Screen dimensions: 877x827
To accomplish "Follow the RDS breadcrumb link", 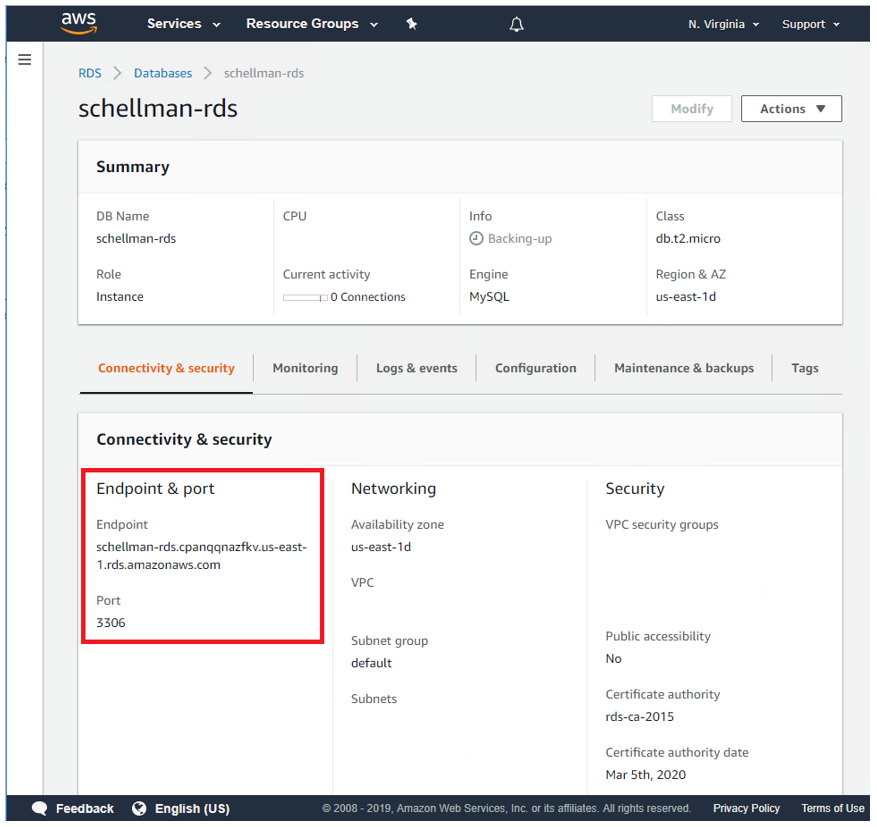I will (90, 73).
